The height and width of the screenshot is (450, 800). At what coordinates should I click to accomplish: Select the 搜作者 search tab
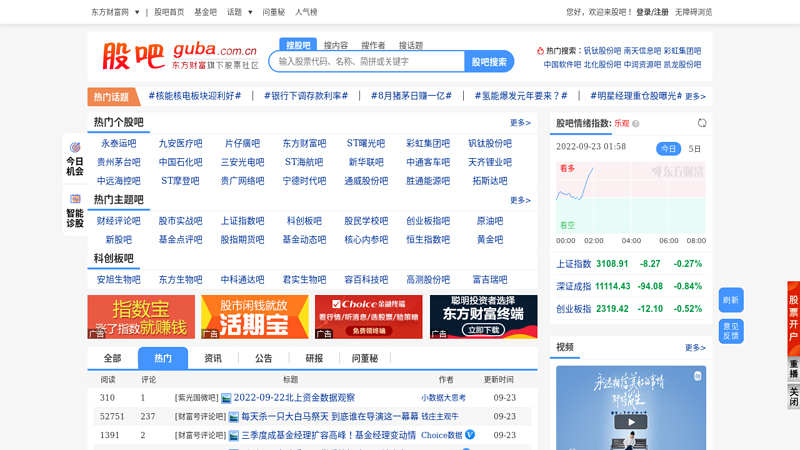coord(373,45)
